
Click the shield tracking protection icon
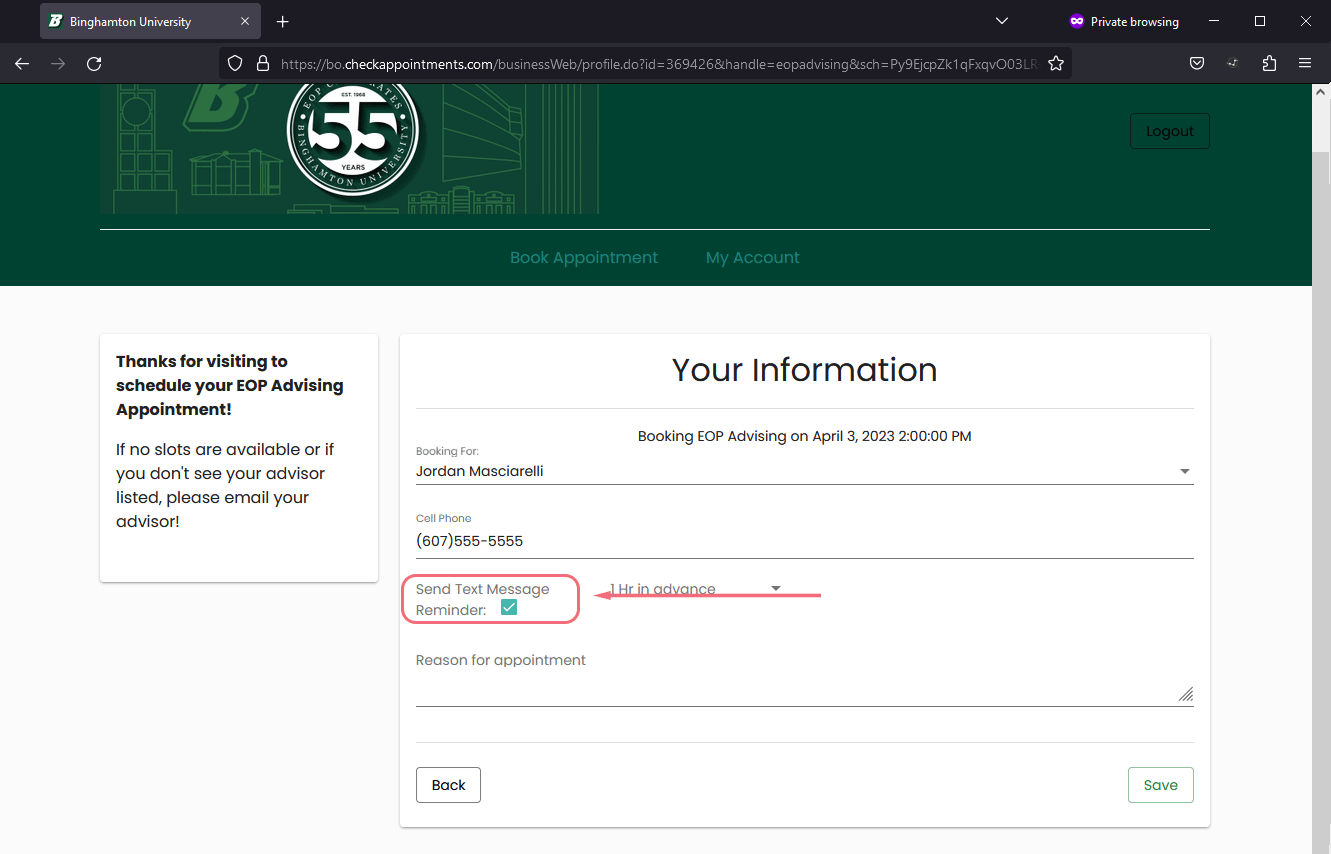[x=235, y=63]
